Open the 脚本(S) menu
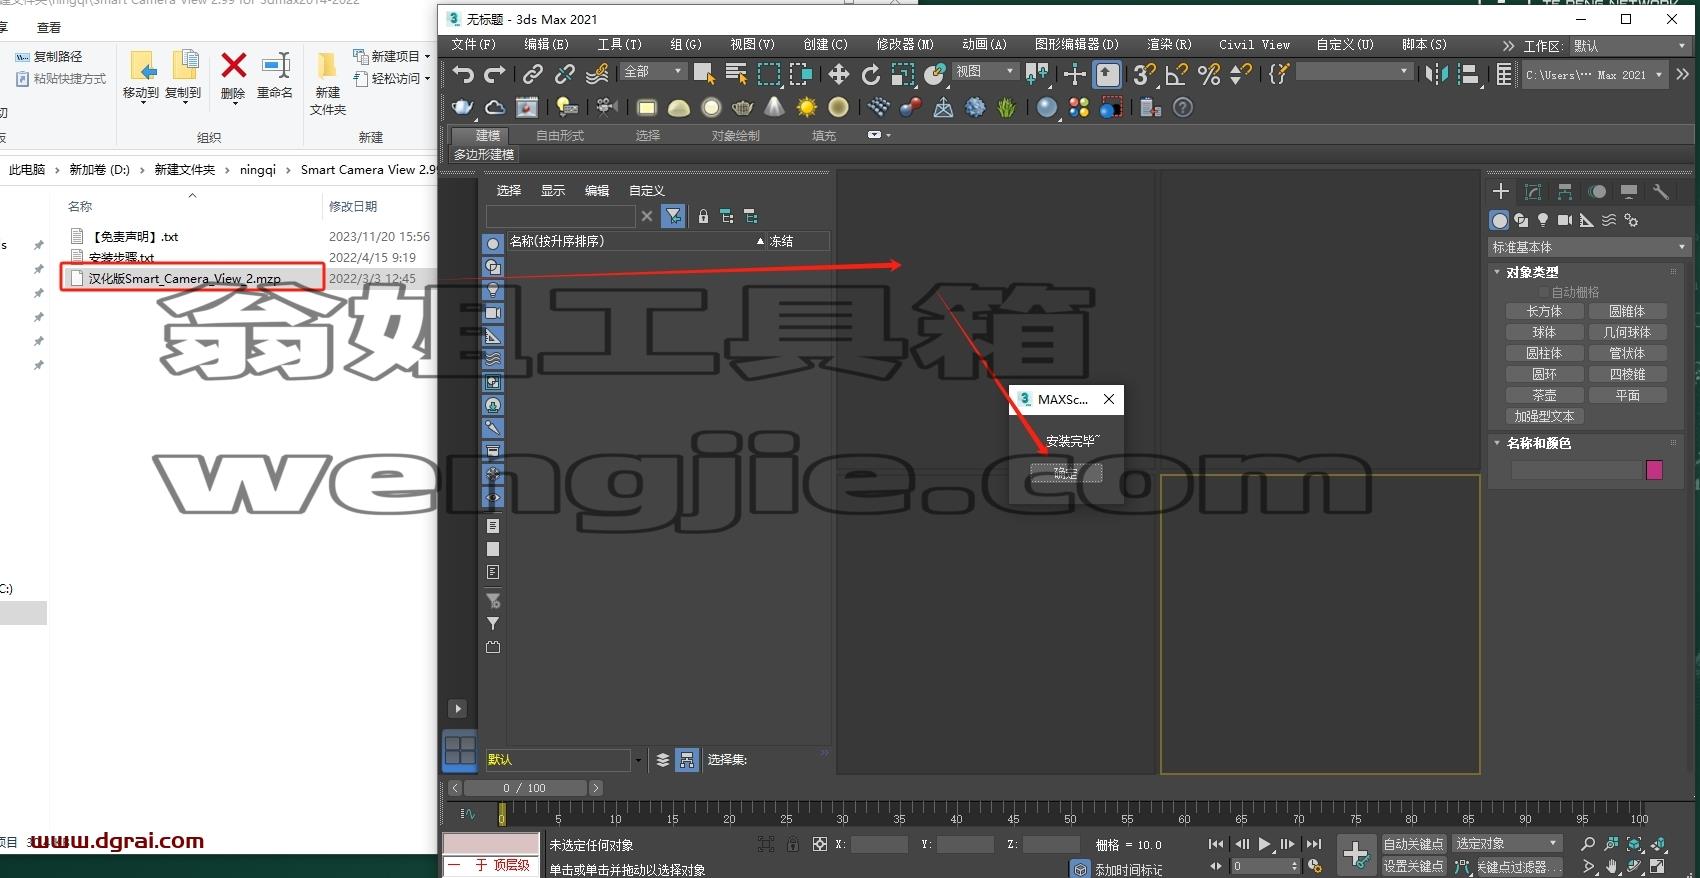This screenshot has width=1700, height=878. [x=1424, y=44]
